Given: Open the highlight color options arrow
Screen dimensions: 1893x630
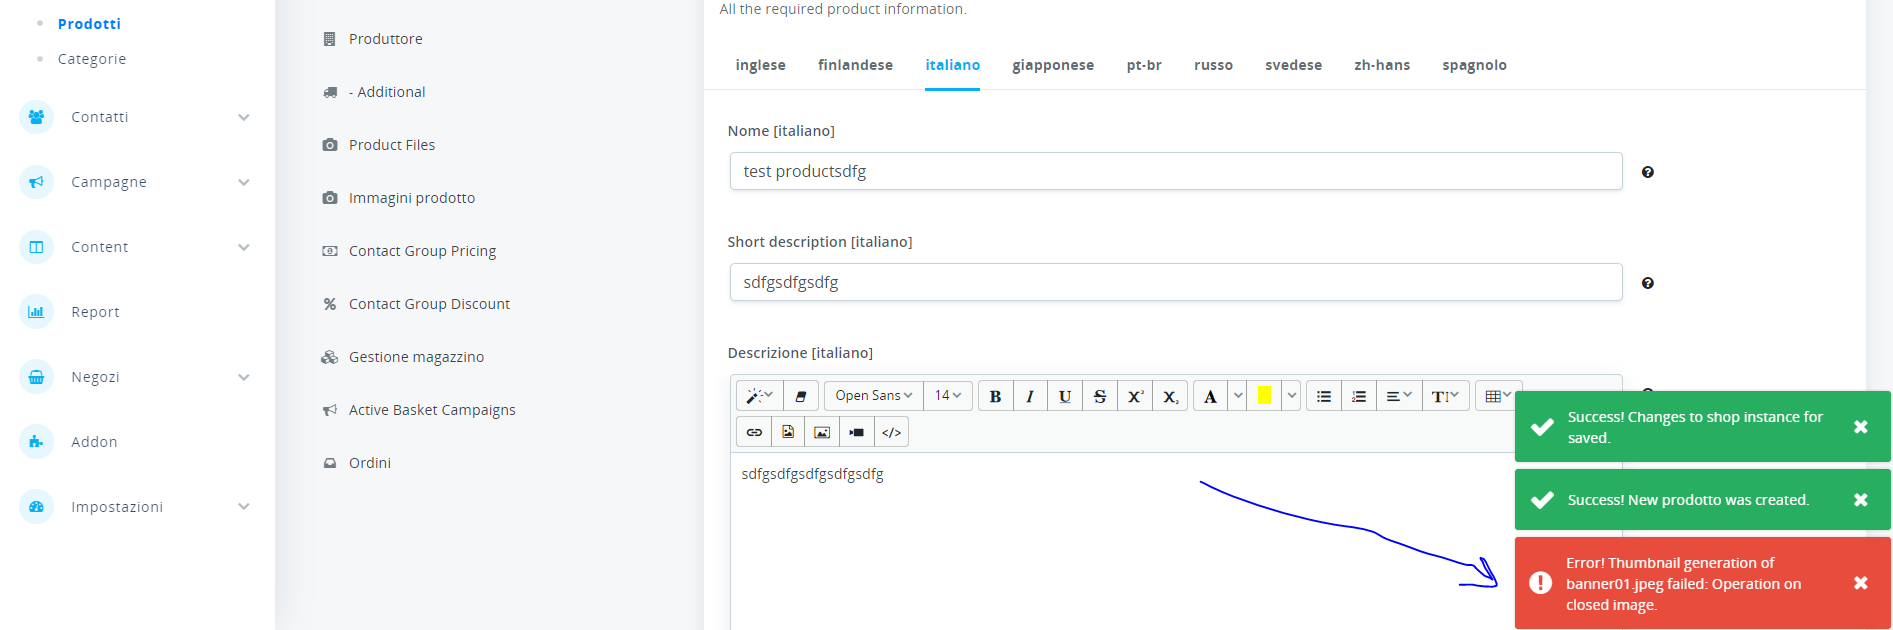Looking at the screenshot, I should click(1292, 396).
